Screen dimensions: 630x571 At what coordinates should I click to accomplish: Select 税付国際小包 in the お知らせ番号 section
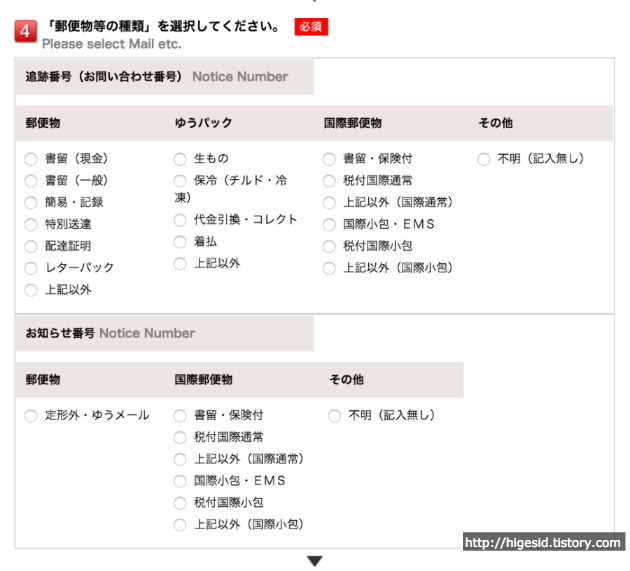pyautogui.click(x=180, y=503)
